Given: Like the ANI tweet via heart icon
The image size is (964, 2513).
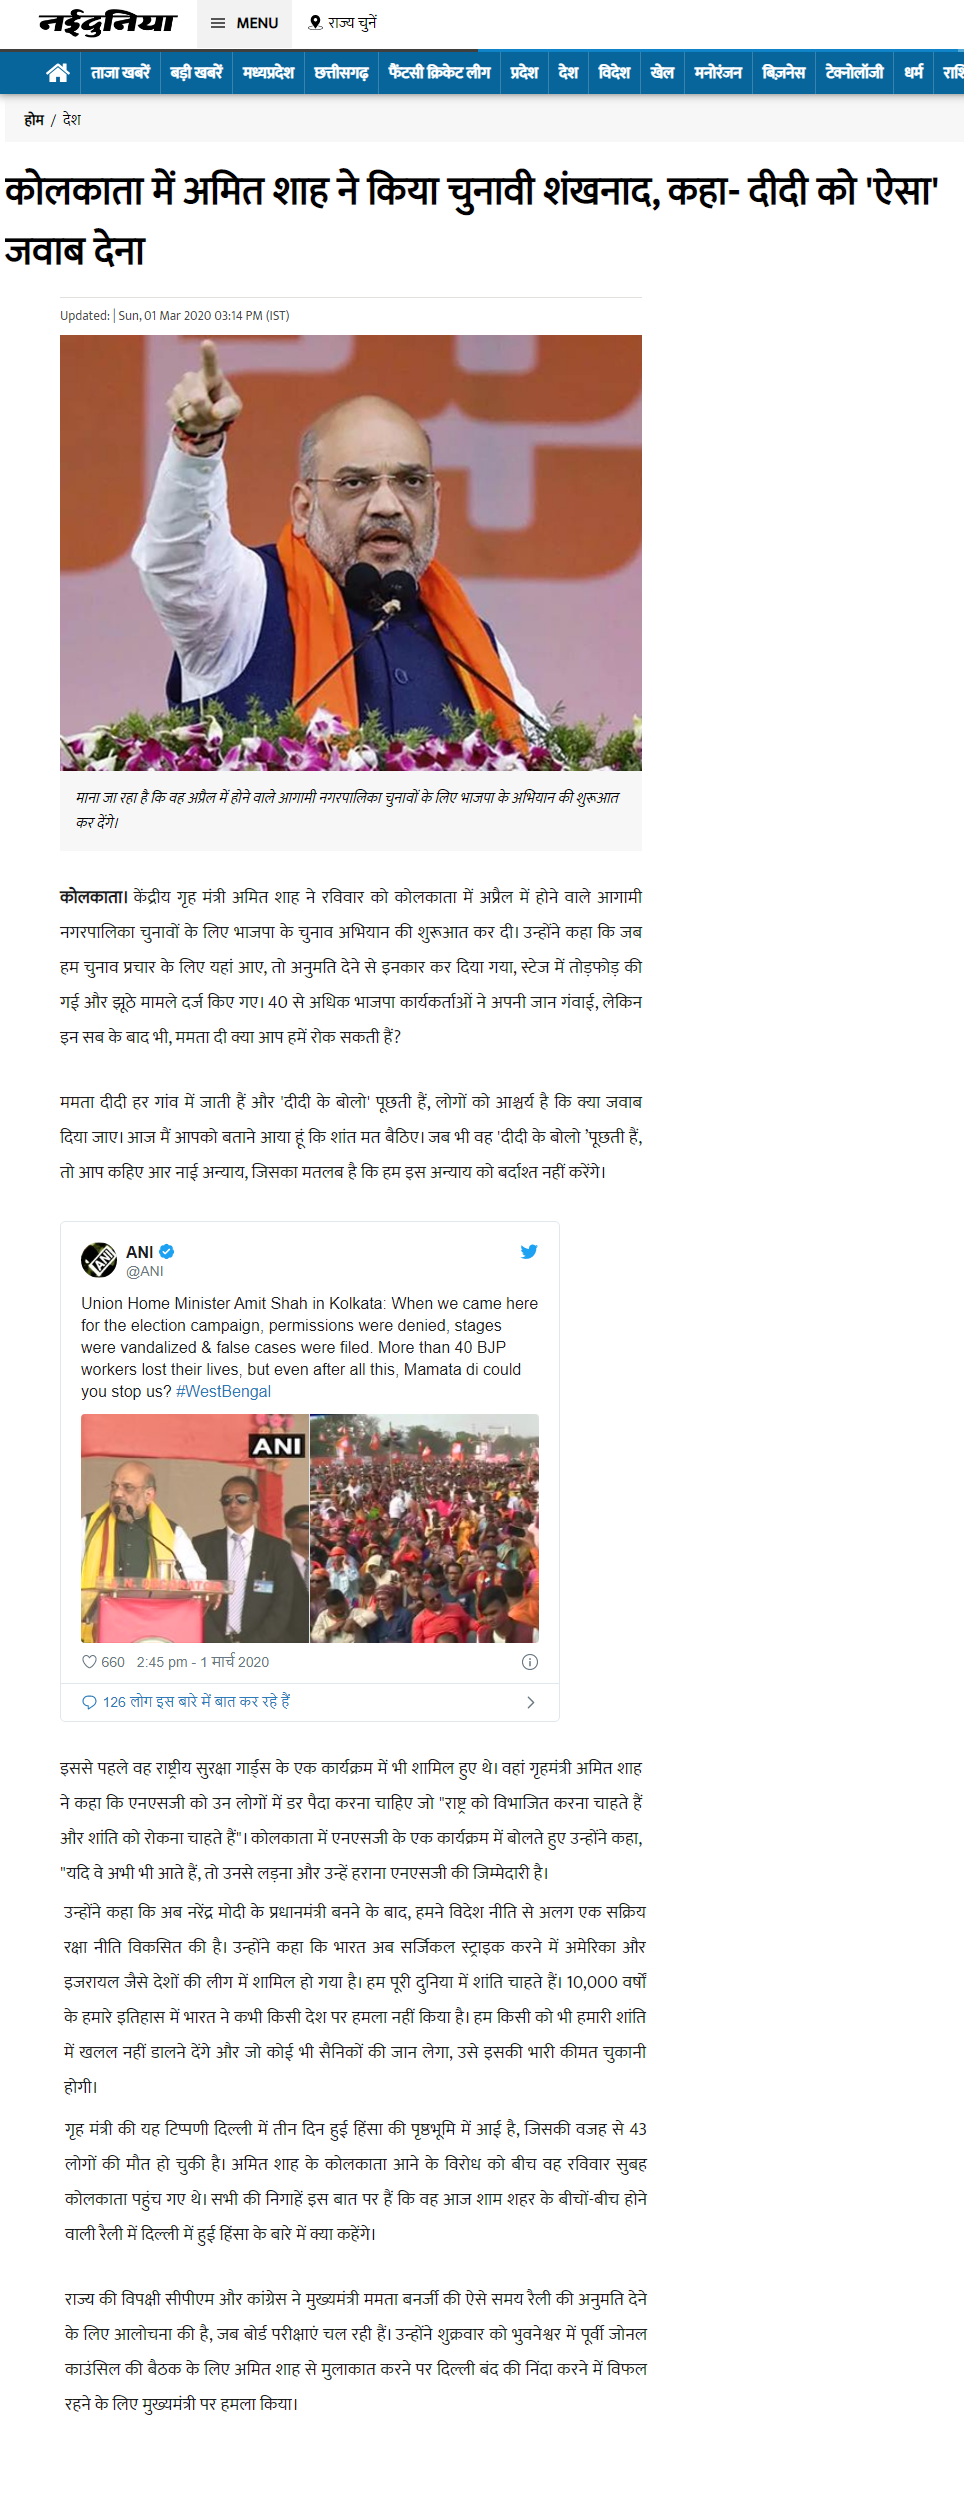Looking at the screenshot, I should 89,1661.
